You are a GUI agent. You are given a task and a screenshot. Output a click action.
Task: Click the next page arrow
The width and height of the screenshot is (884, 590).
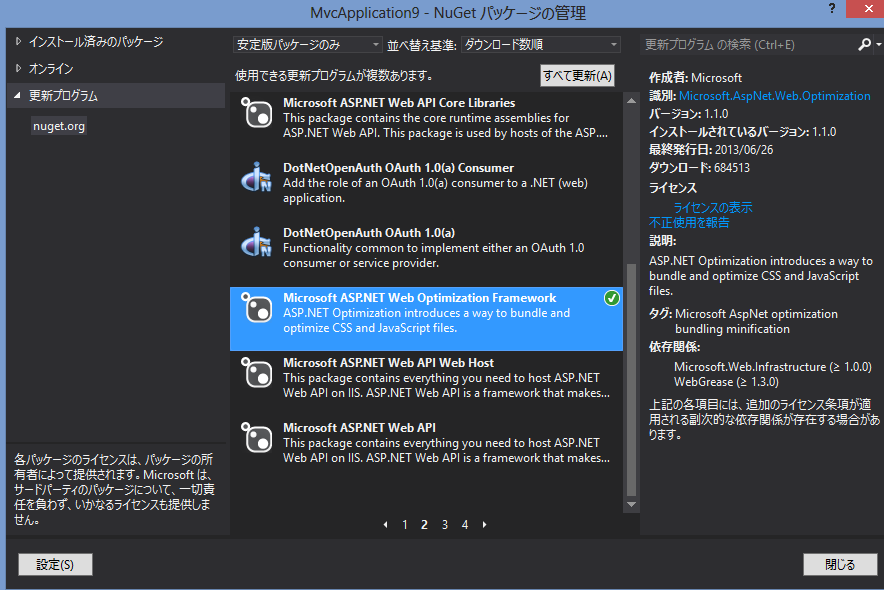[484, 525]
